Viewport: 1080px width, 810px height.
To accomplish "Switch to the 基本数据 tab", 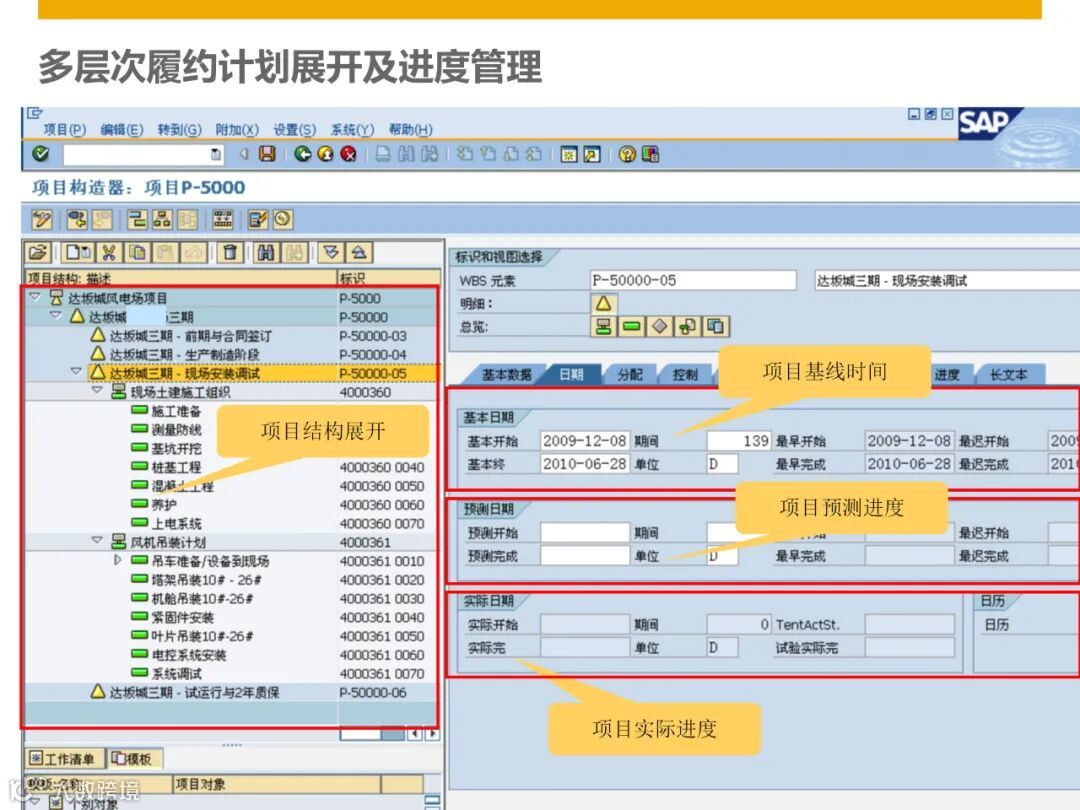I will coord(506,375).
